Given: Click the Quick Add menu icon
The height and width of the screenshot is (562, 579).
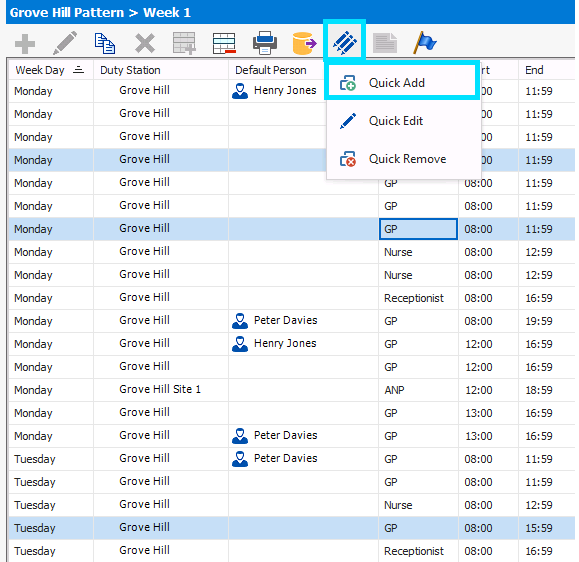Looking at the screenshot, I should tap(347, 83).
